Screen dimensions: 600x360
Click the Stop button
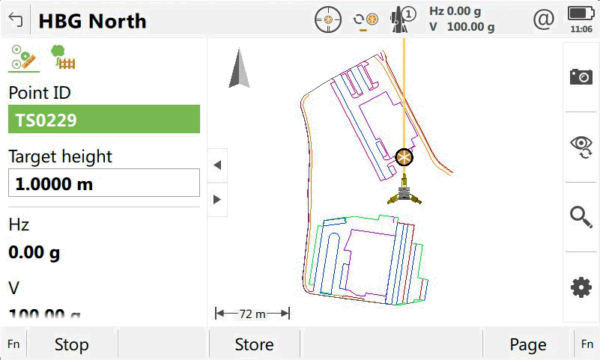click(x=72, y=344)
